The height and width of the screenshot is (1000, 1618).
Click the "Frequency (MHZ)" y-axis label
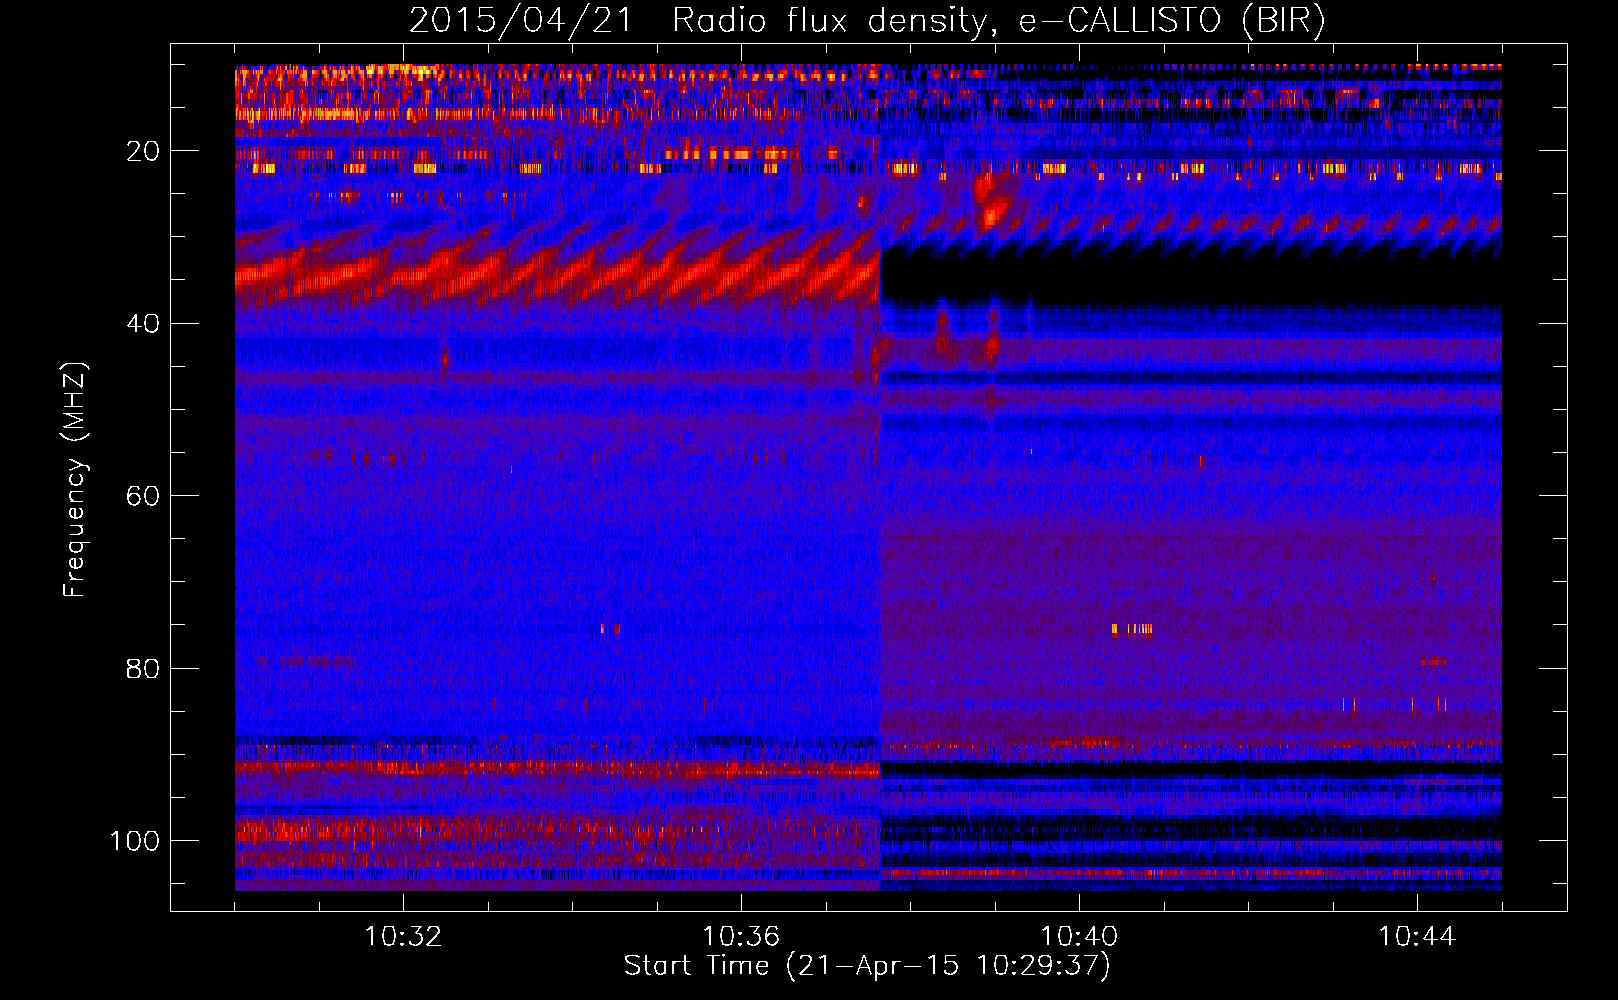coord(74,480)
